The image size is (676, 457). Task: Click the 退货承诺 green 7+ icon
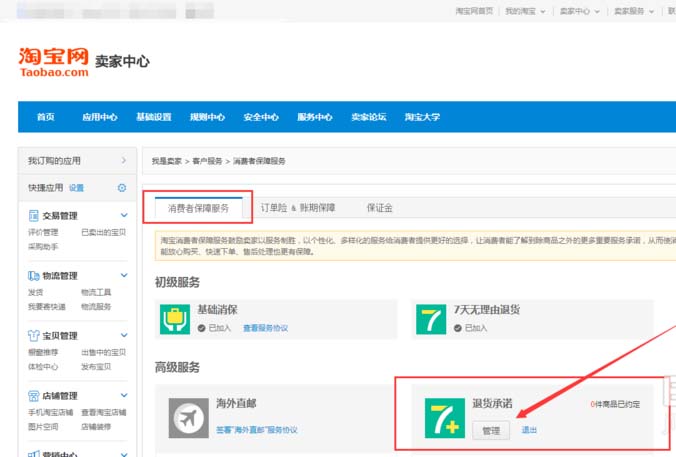click(444, 418)
